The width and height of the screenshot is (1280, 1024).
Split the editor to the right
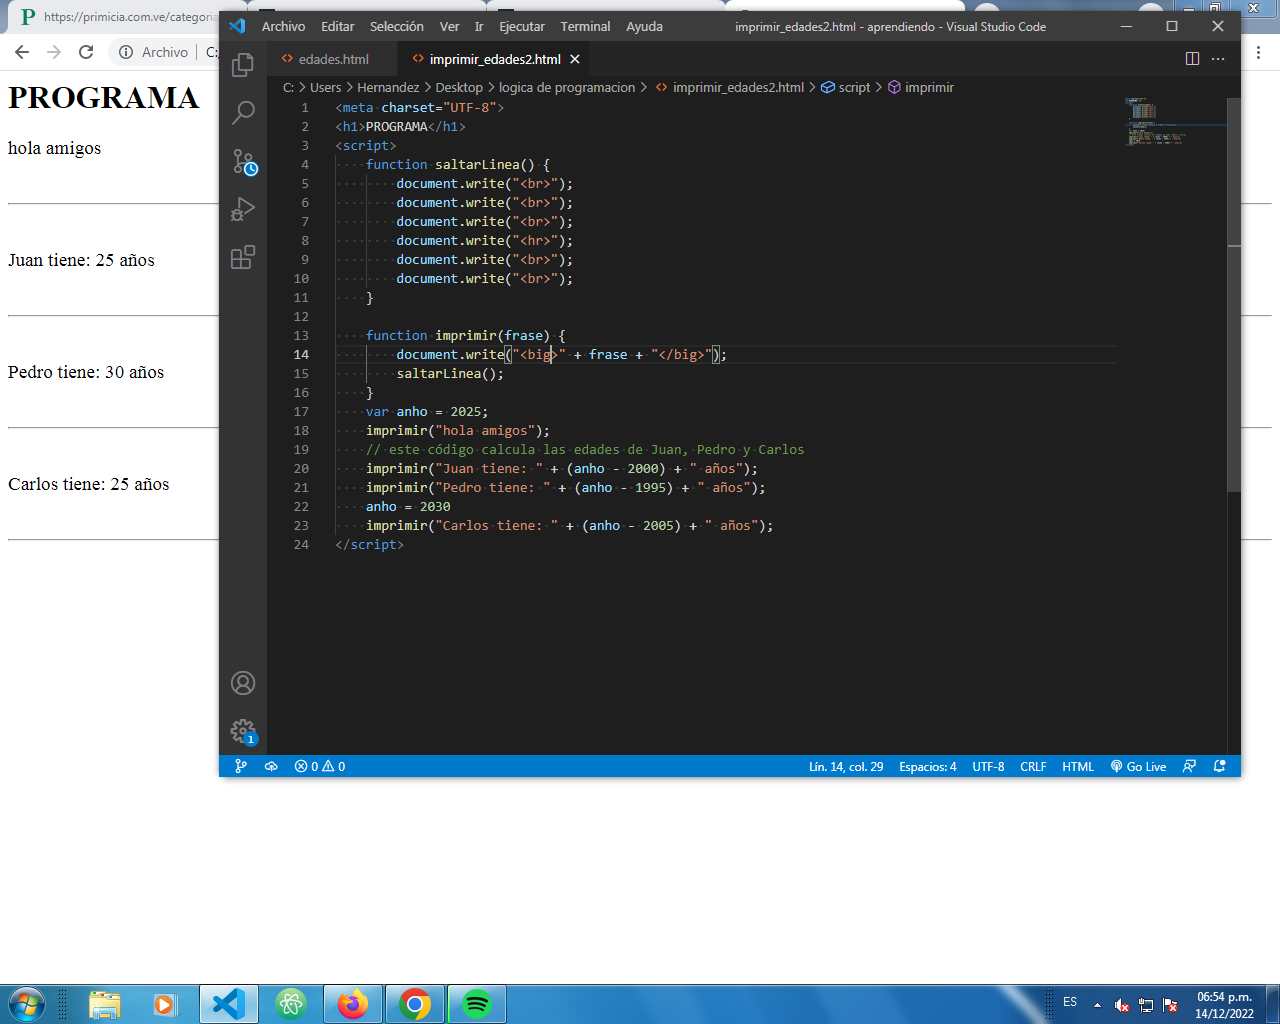[1192, 59]
